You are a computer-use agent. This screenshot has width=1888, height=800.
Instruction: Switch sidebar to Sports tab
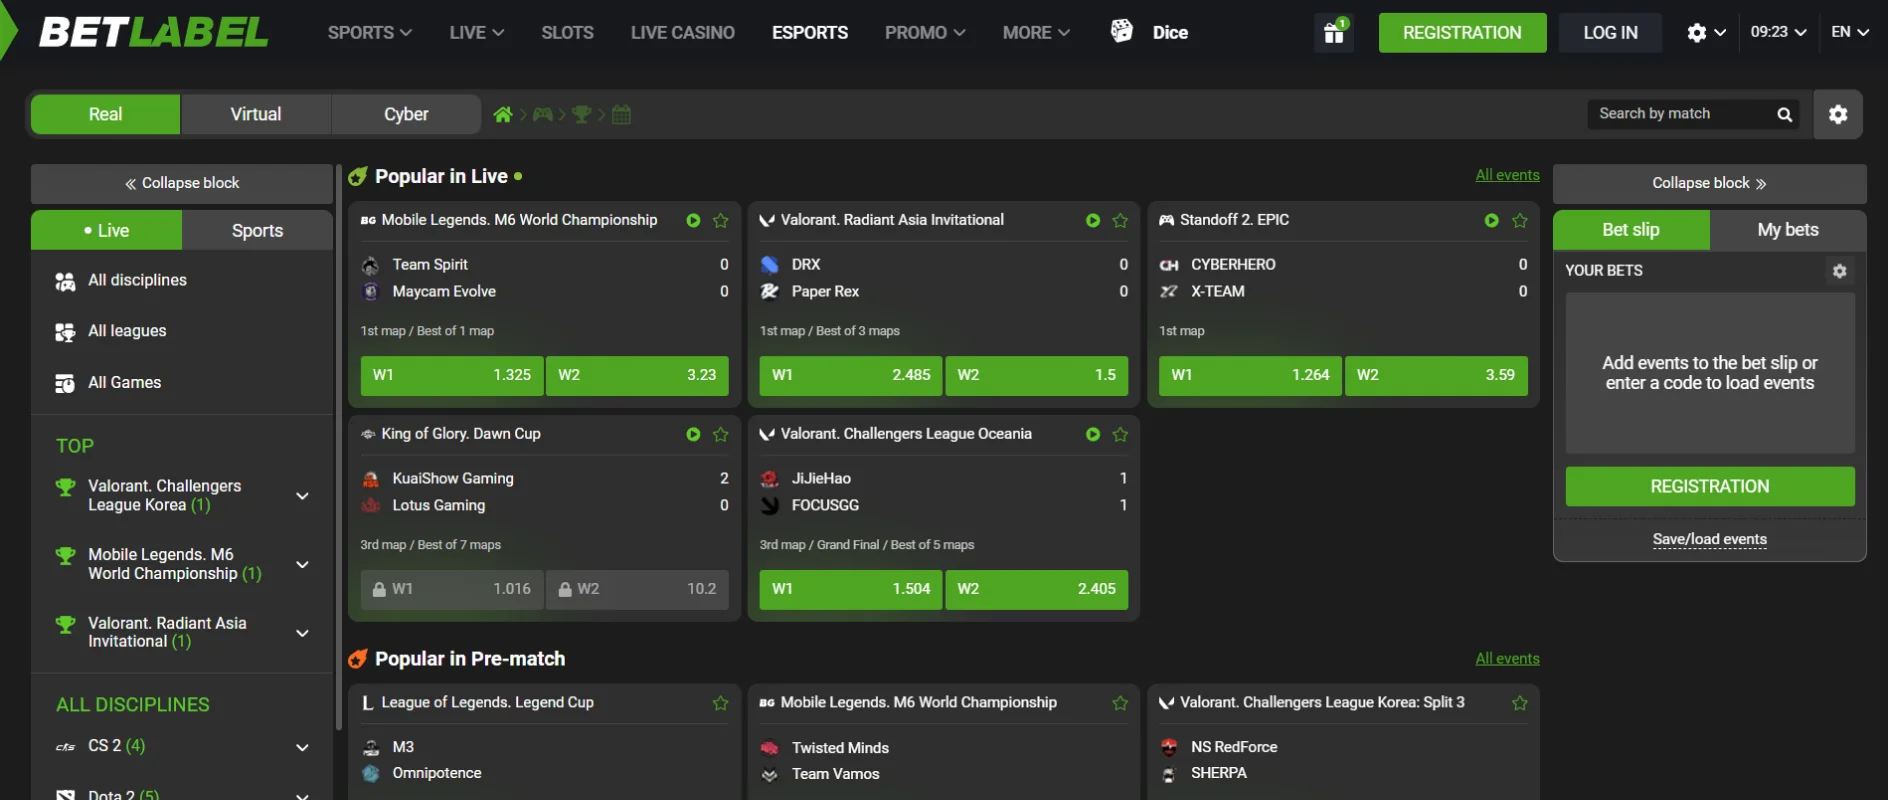(x=257, y=230)
